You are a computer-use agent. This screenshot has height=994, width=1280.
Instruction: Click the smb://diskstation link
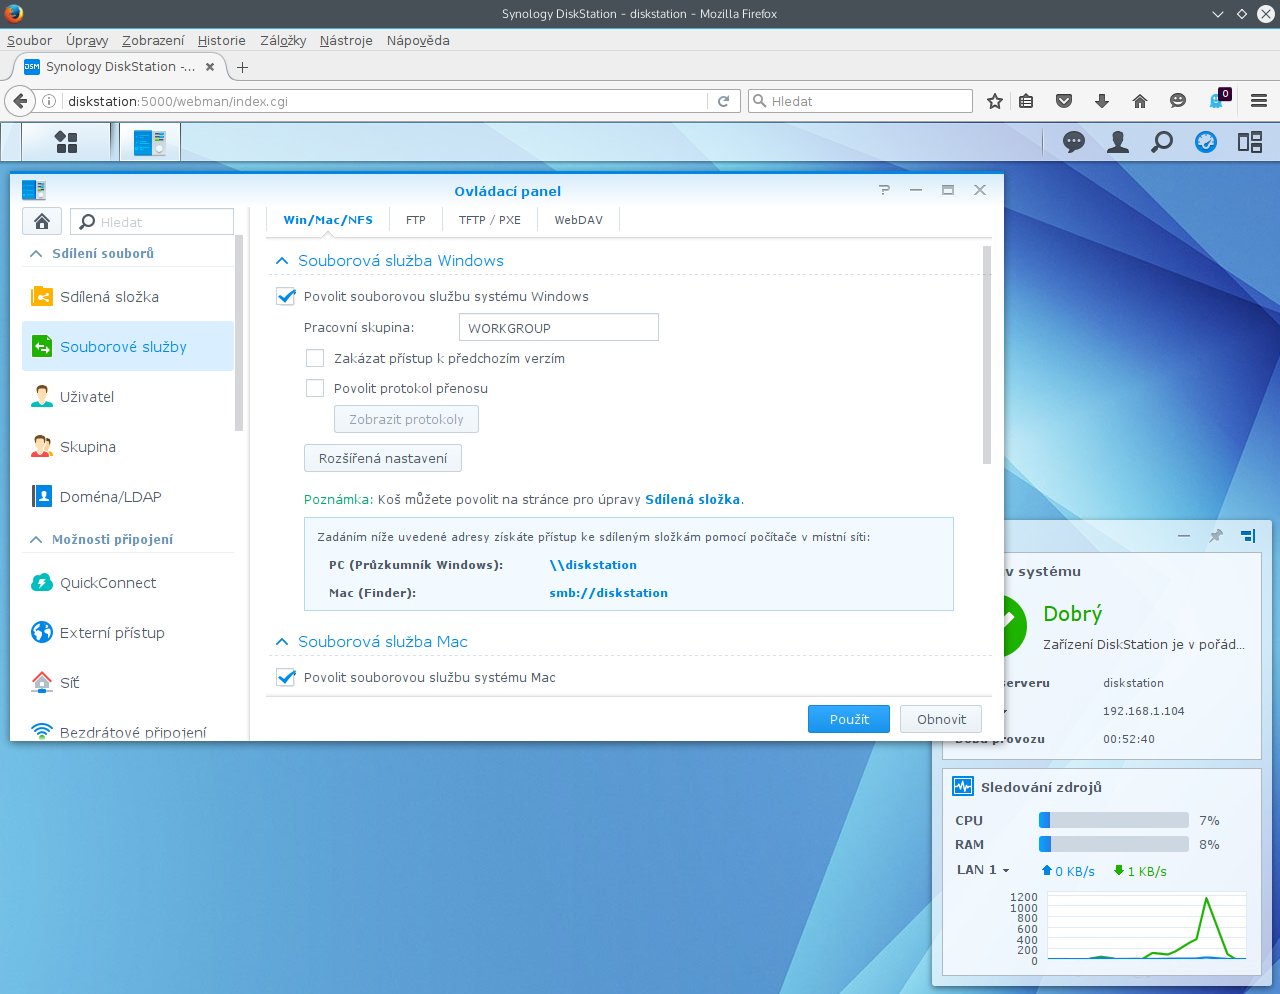pos(608,593)
